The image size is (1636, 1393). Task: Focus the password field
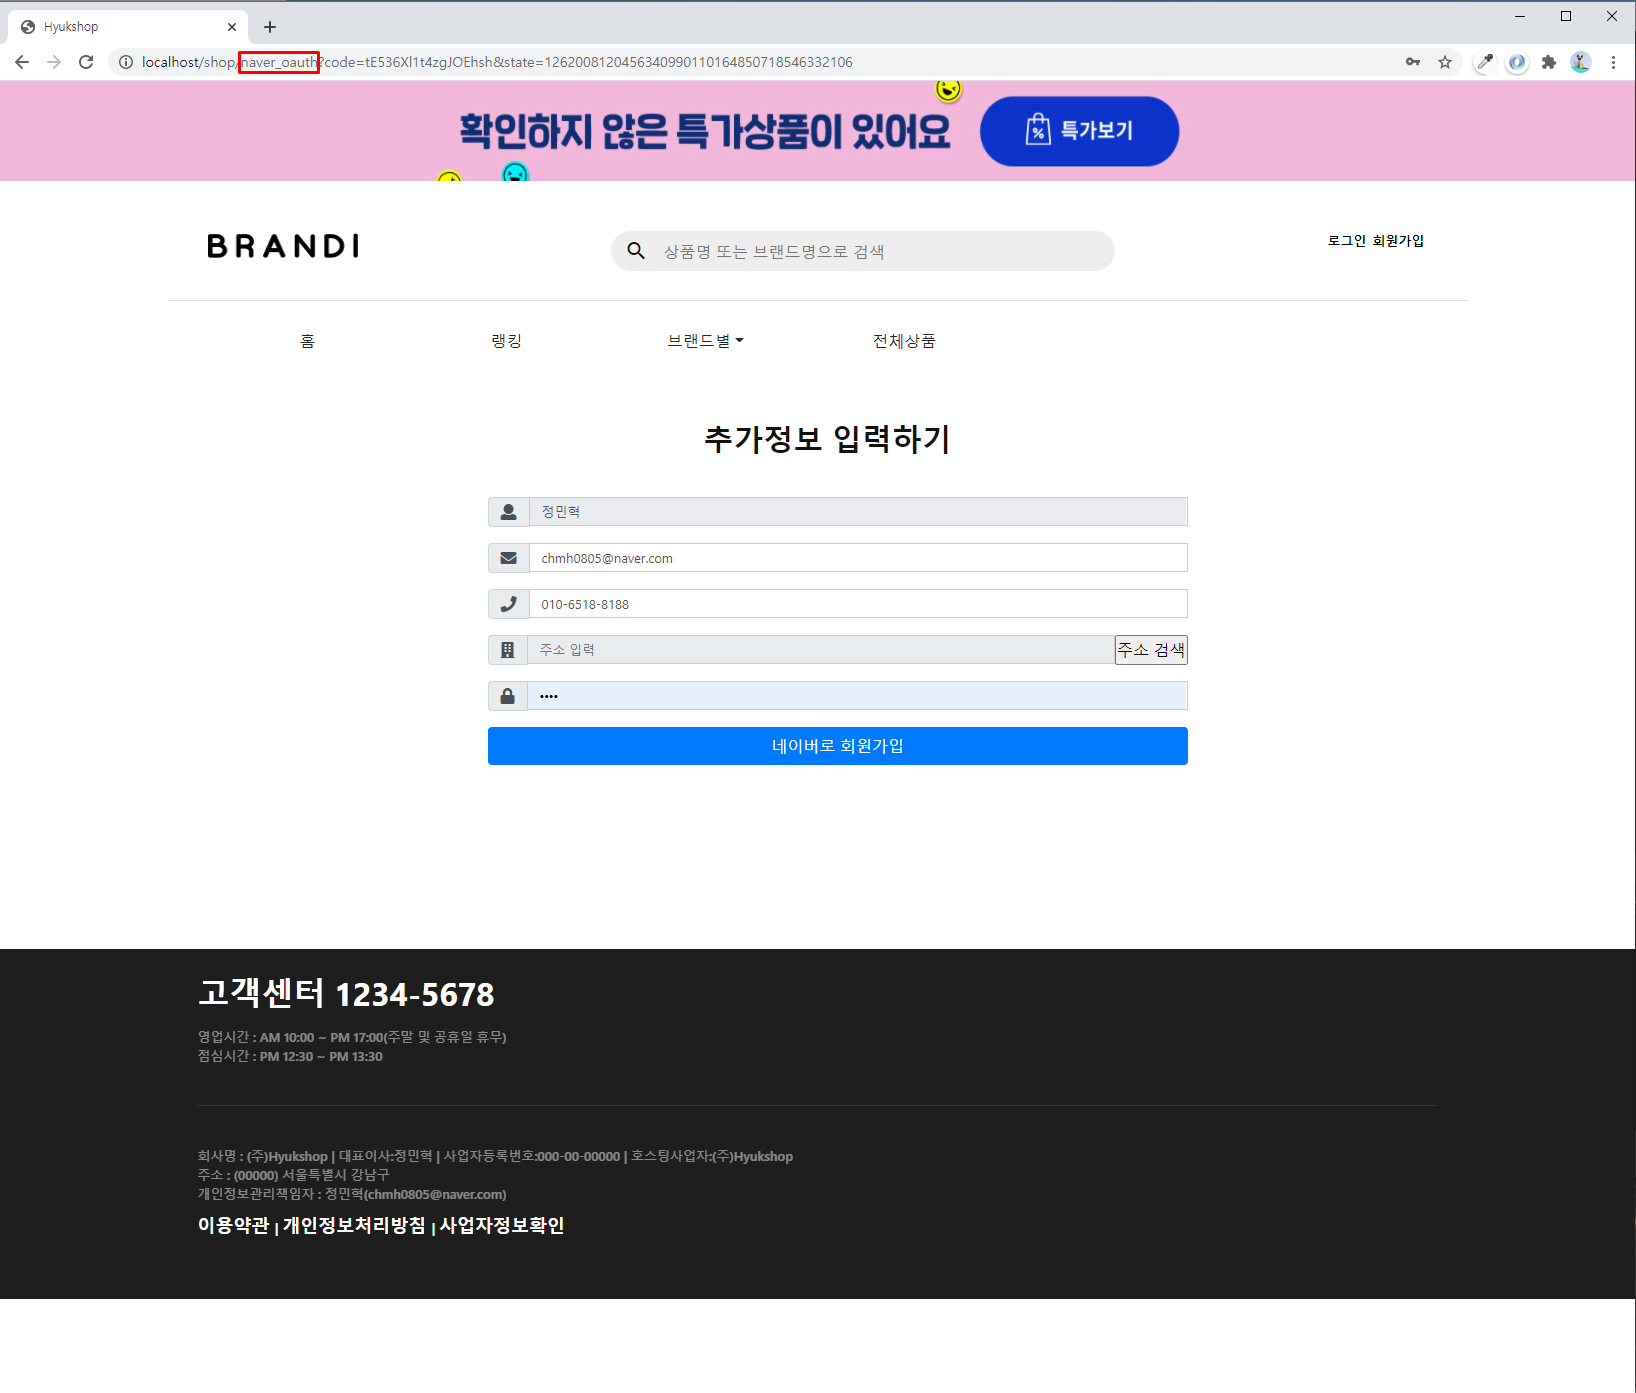[x=857, y=696]
